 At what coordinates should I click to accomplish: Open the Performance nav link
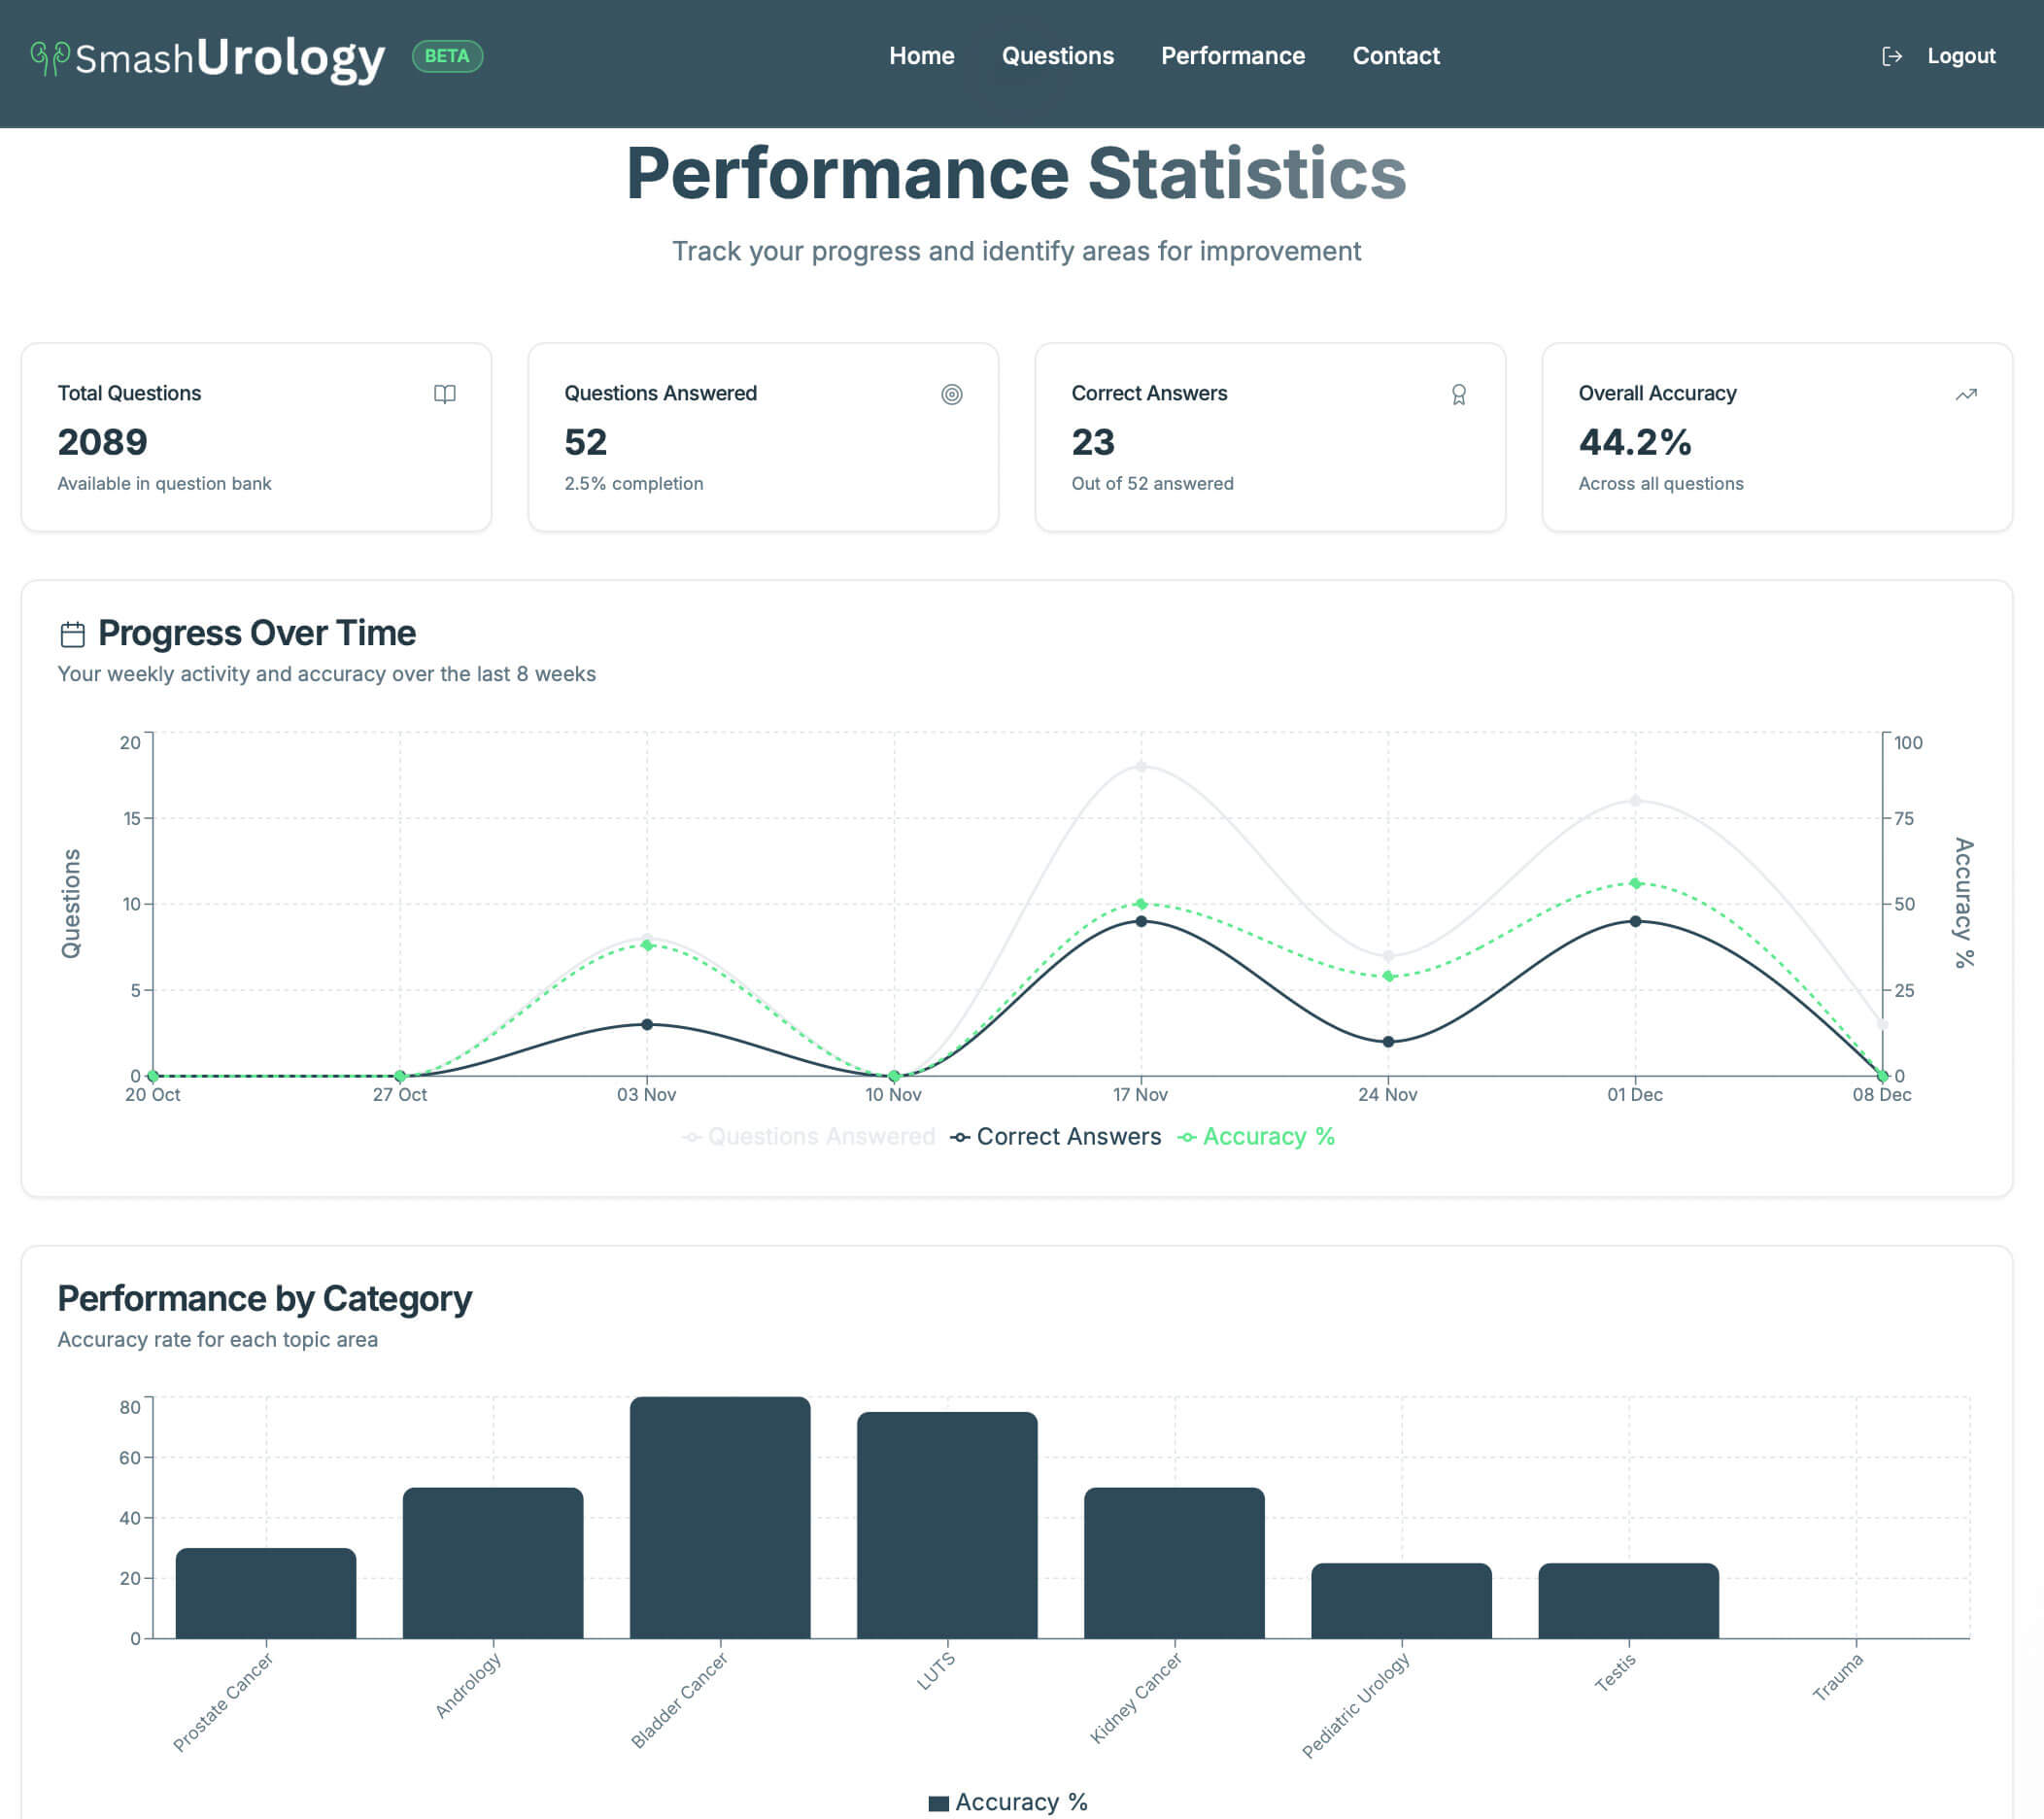[x=1232, y=56]
